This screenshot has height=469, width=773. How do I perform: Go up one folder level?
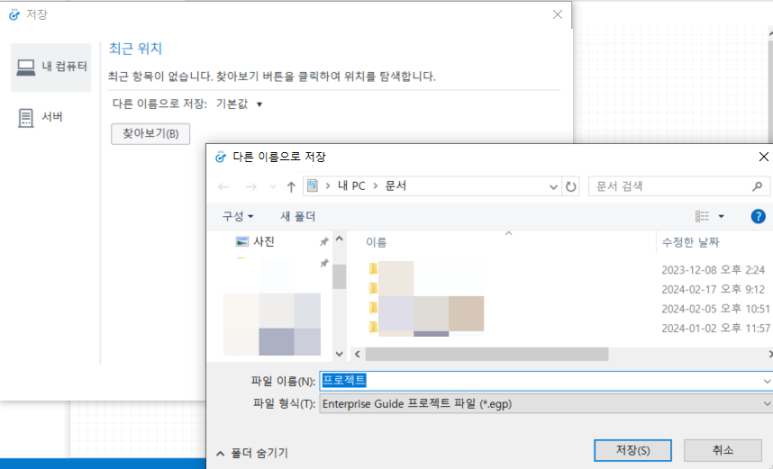[x=291, y=186]
